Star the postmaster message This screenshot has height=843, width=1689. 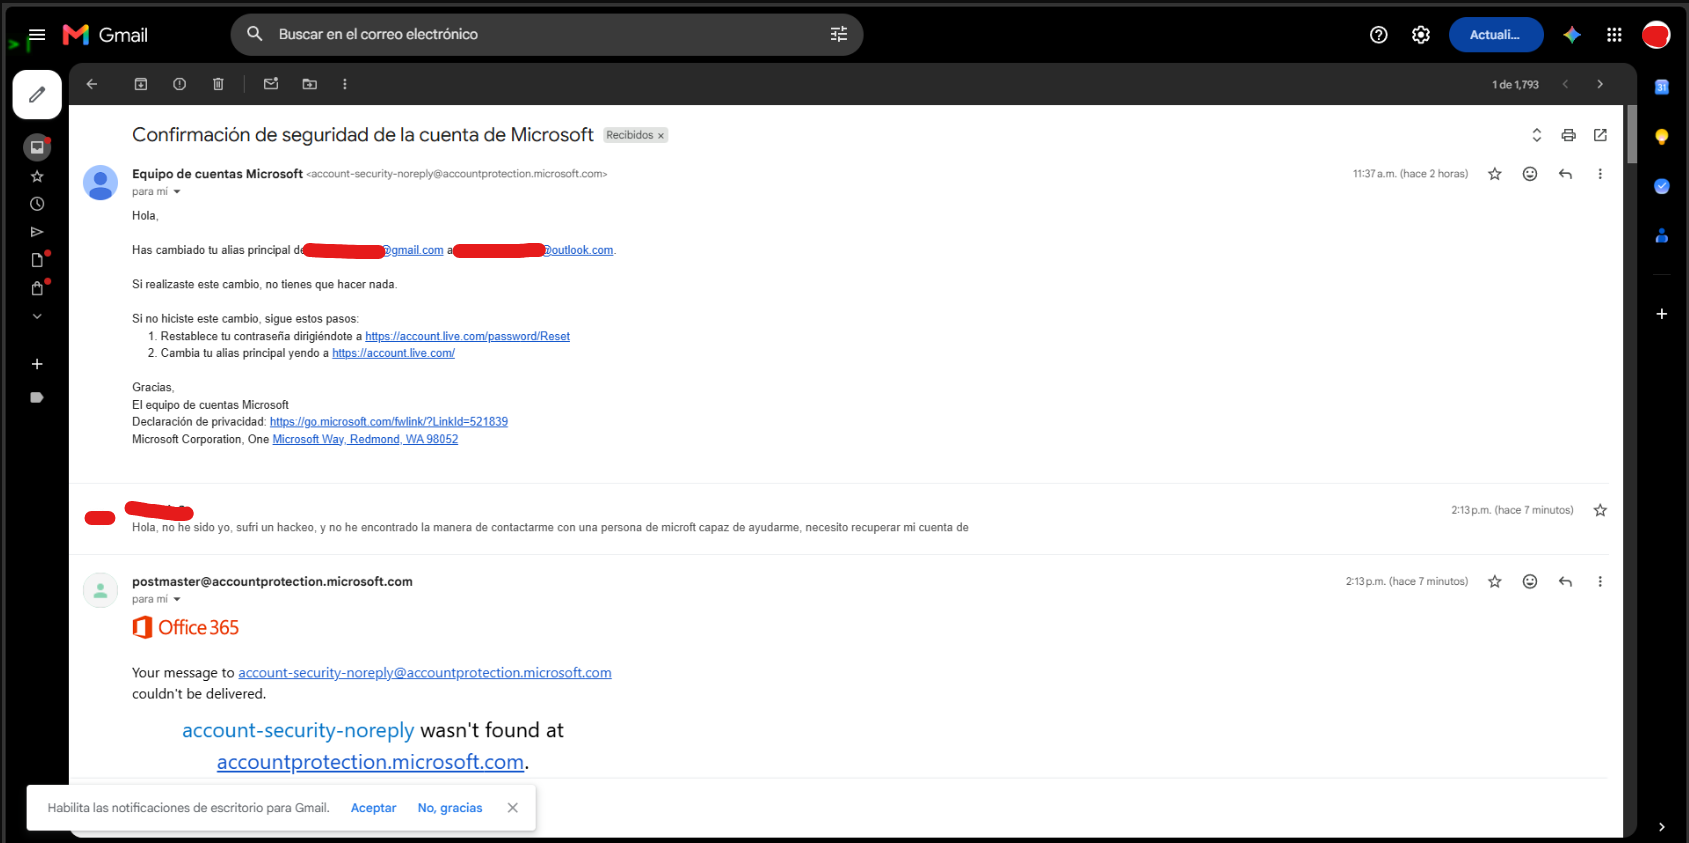[1495, 582]
